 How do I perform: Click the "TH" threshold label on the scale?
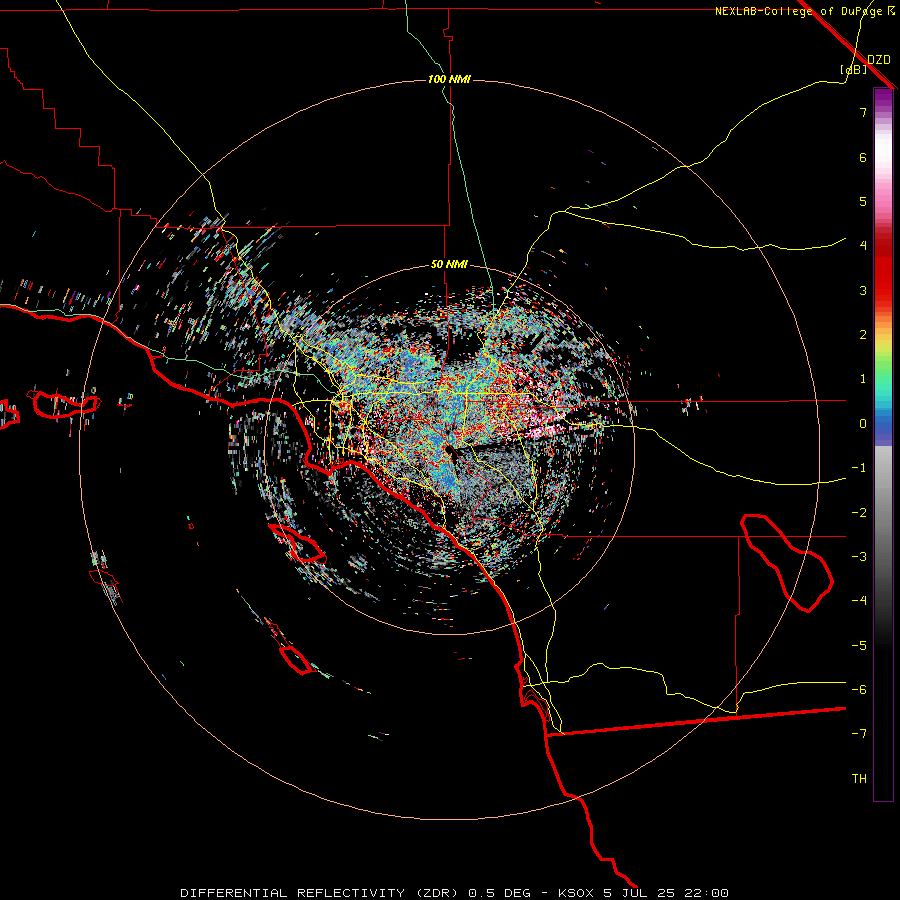coord(859,779)
